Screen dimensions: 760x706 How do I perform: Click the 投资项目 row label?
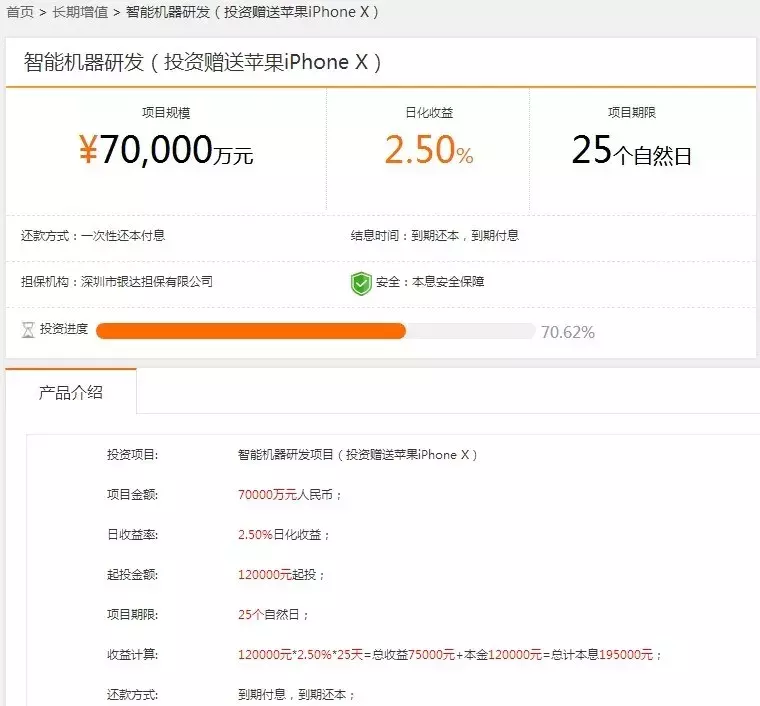click(132, 455)
